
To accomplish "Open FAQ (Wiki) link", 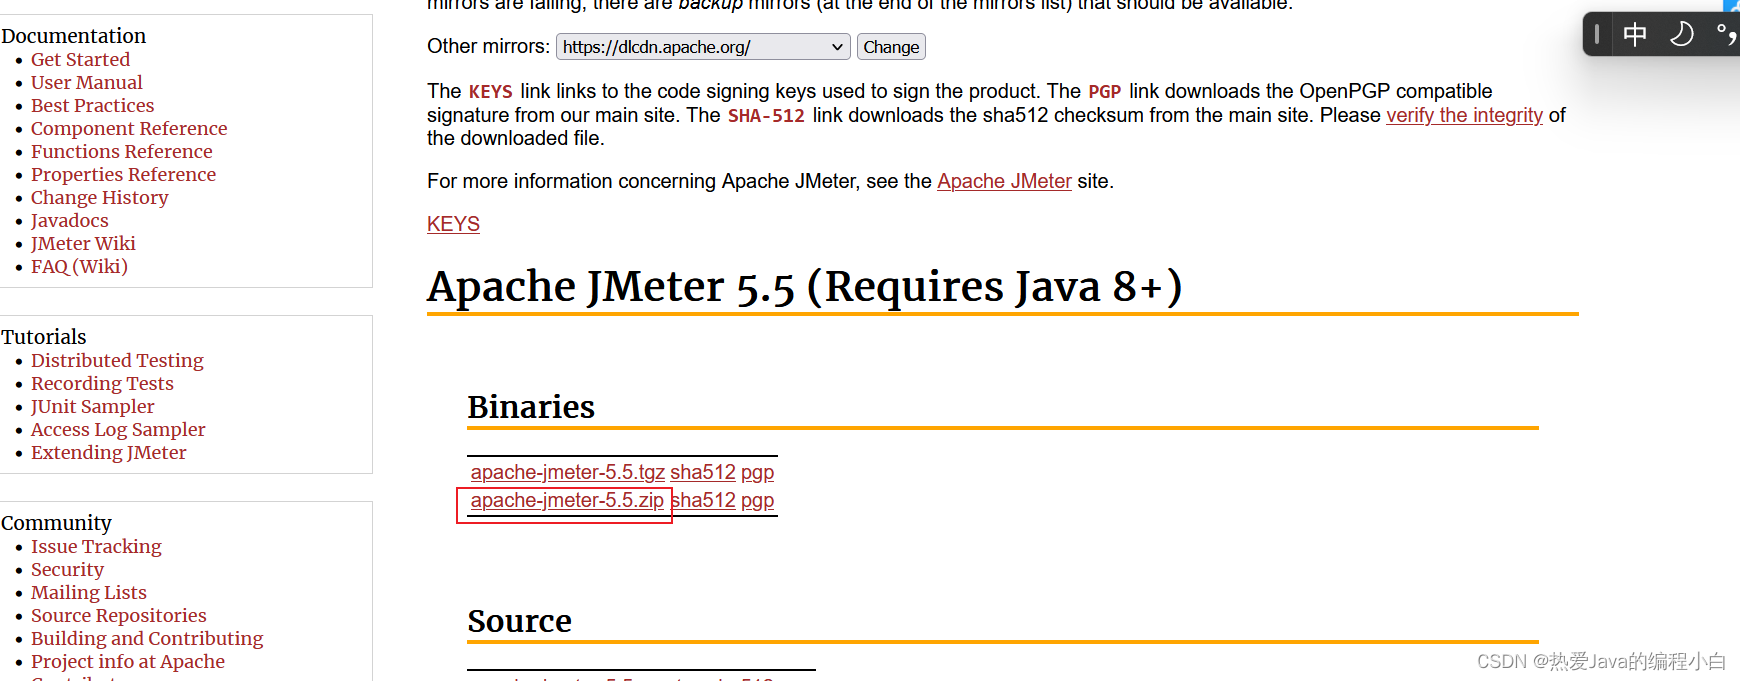I will point(79,267).
